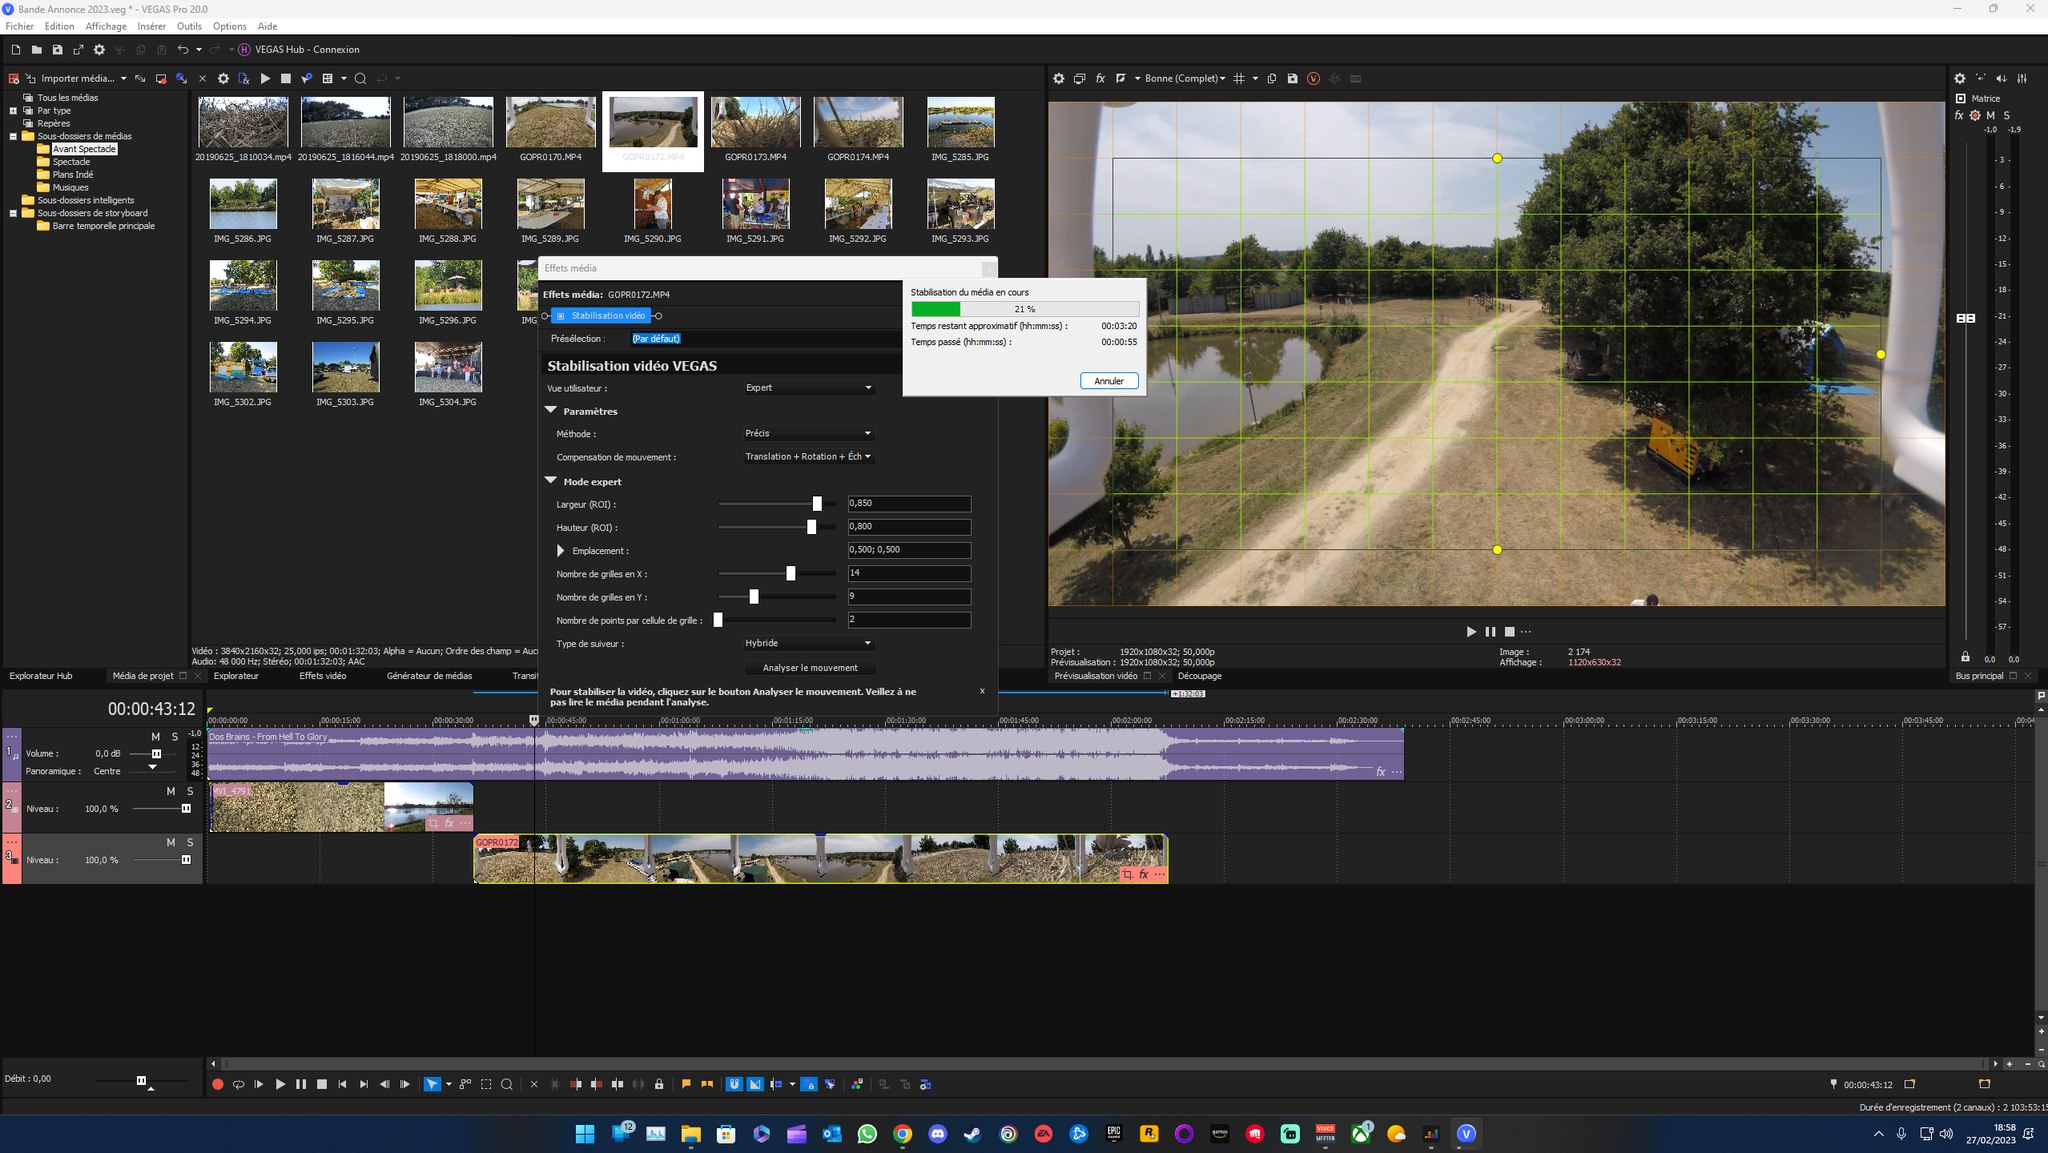The height and width of the screenshot is (1153, 2048).
Task: Open preview properties gear icon
Action: coord(1059,78)
